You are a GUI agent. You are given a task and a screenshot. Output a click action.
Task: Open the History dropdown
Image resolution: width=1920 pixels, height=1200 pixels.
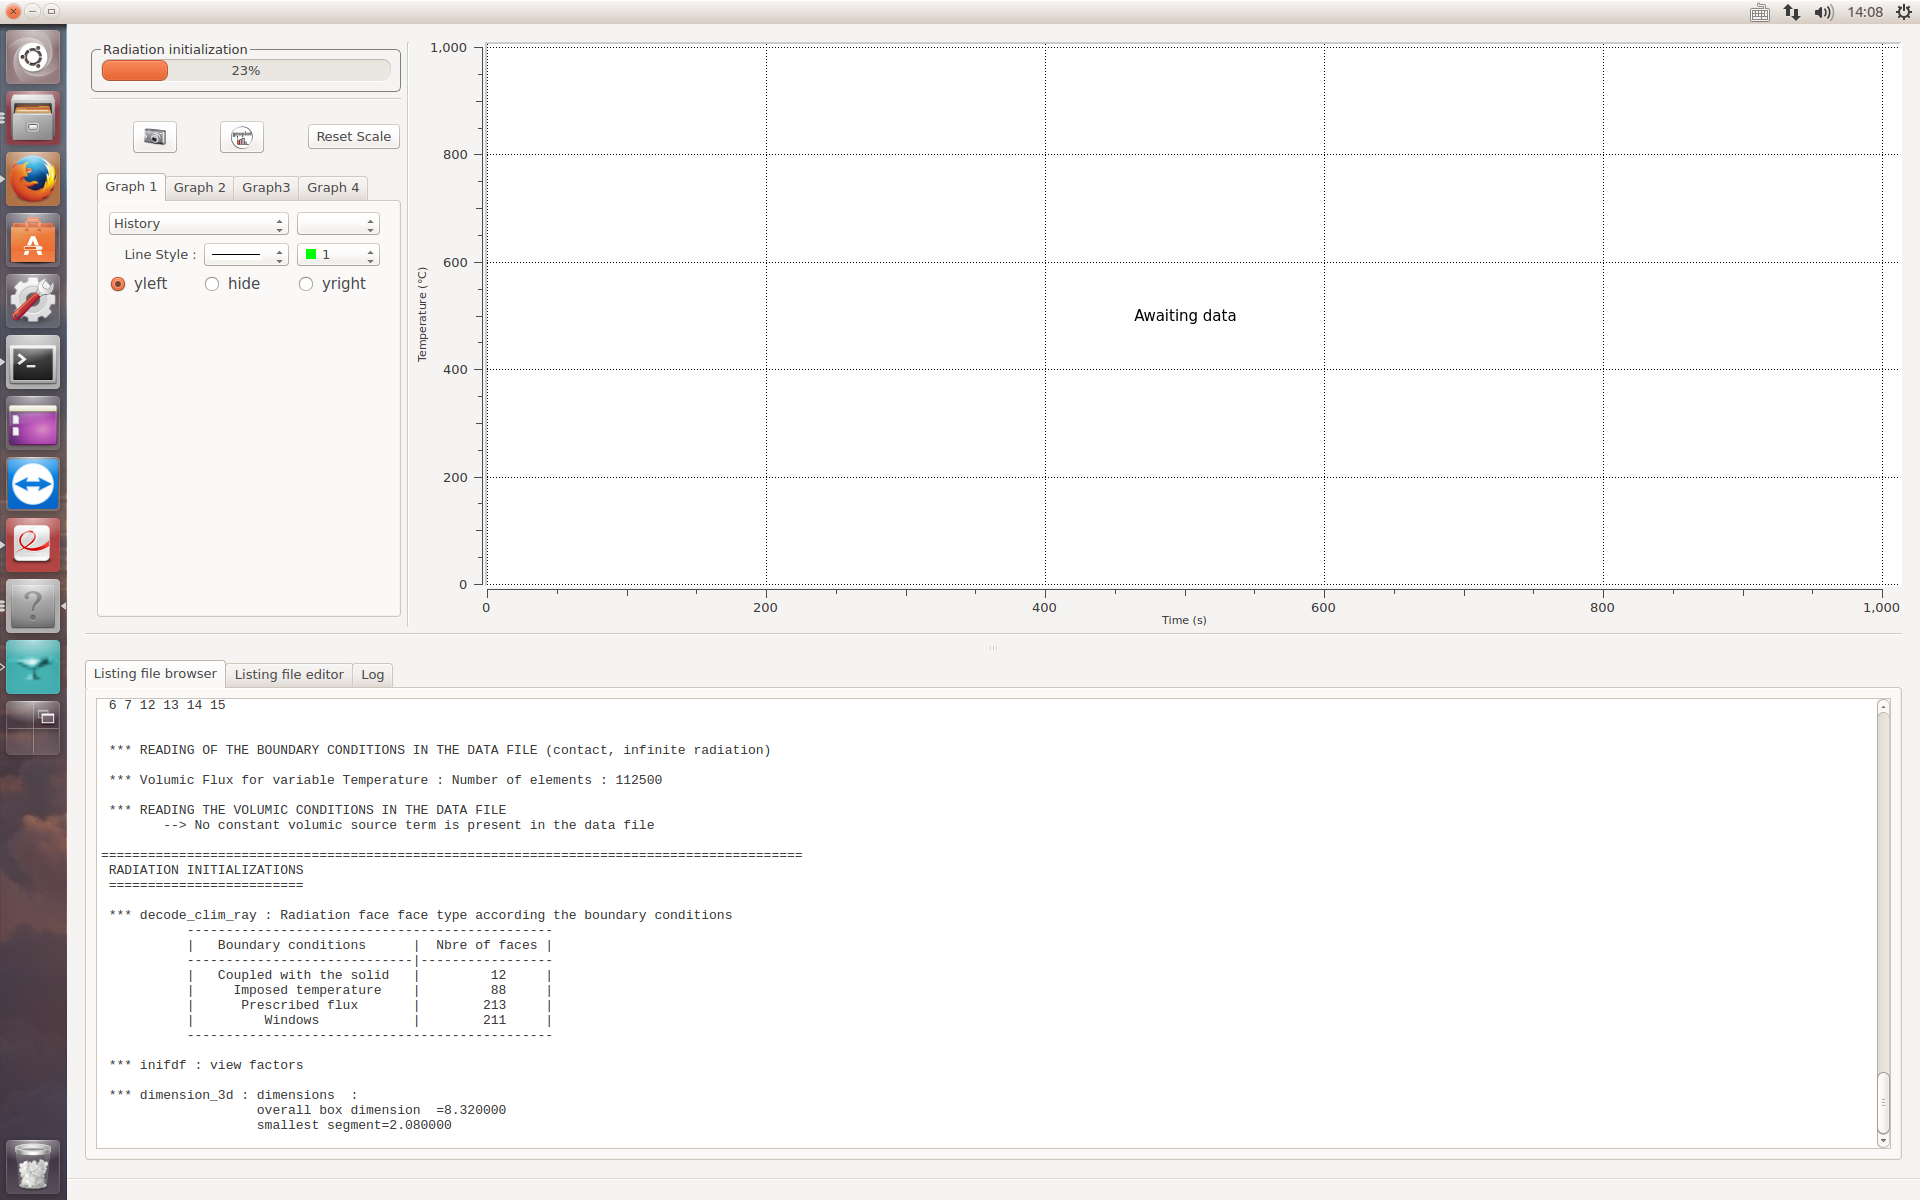(198, 224)
